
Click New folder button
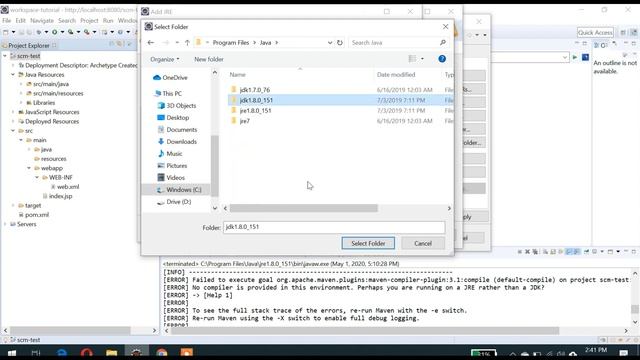click(209, 59)
